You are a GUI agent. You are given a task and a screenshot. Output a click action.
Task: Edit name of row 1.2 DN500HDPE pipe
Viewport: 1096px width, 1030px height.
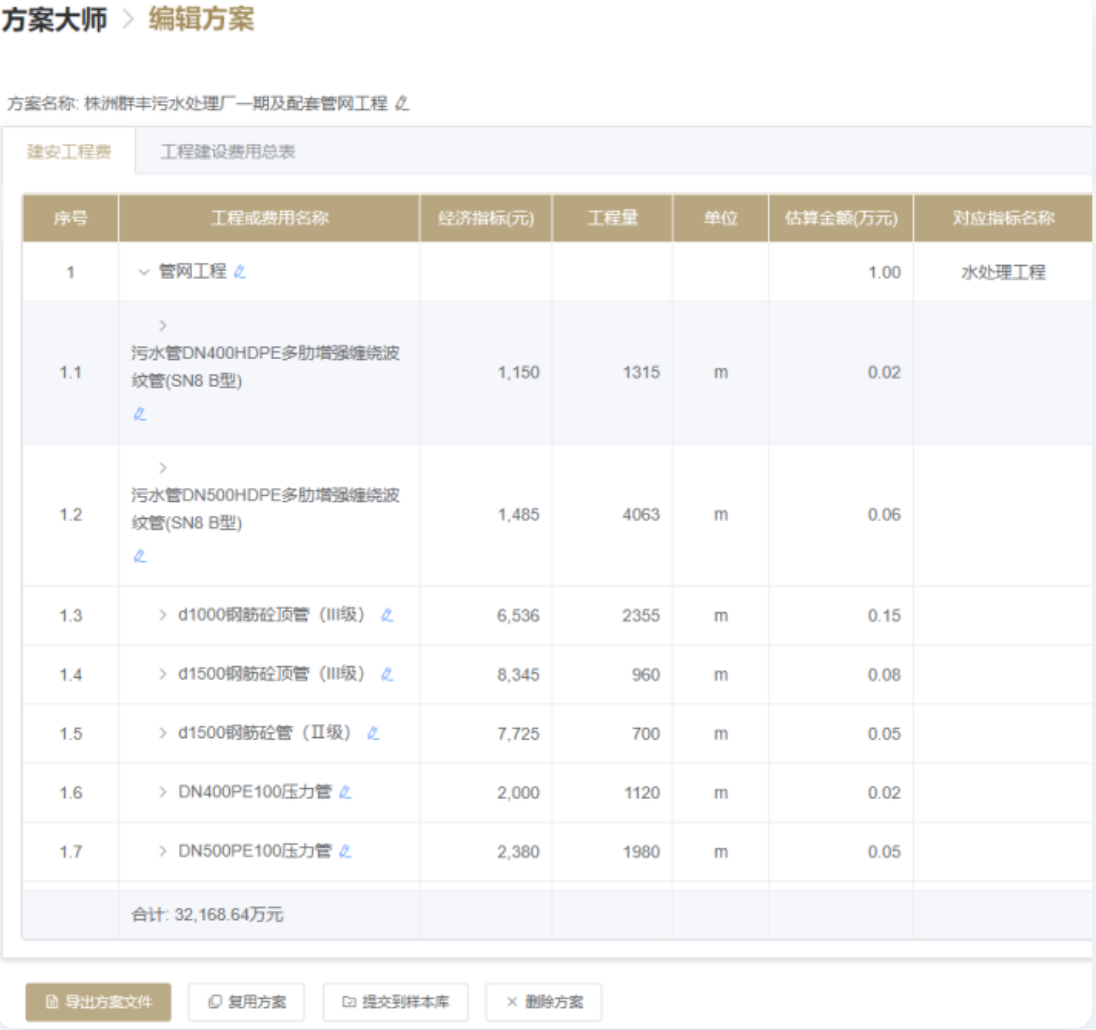click(140, 556)
